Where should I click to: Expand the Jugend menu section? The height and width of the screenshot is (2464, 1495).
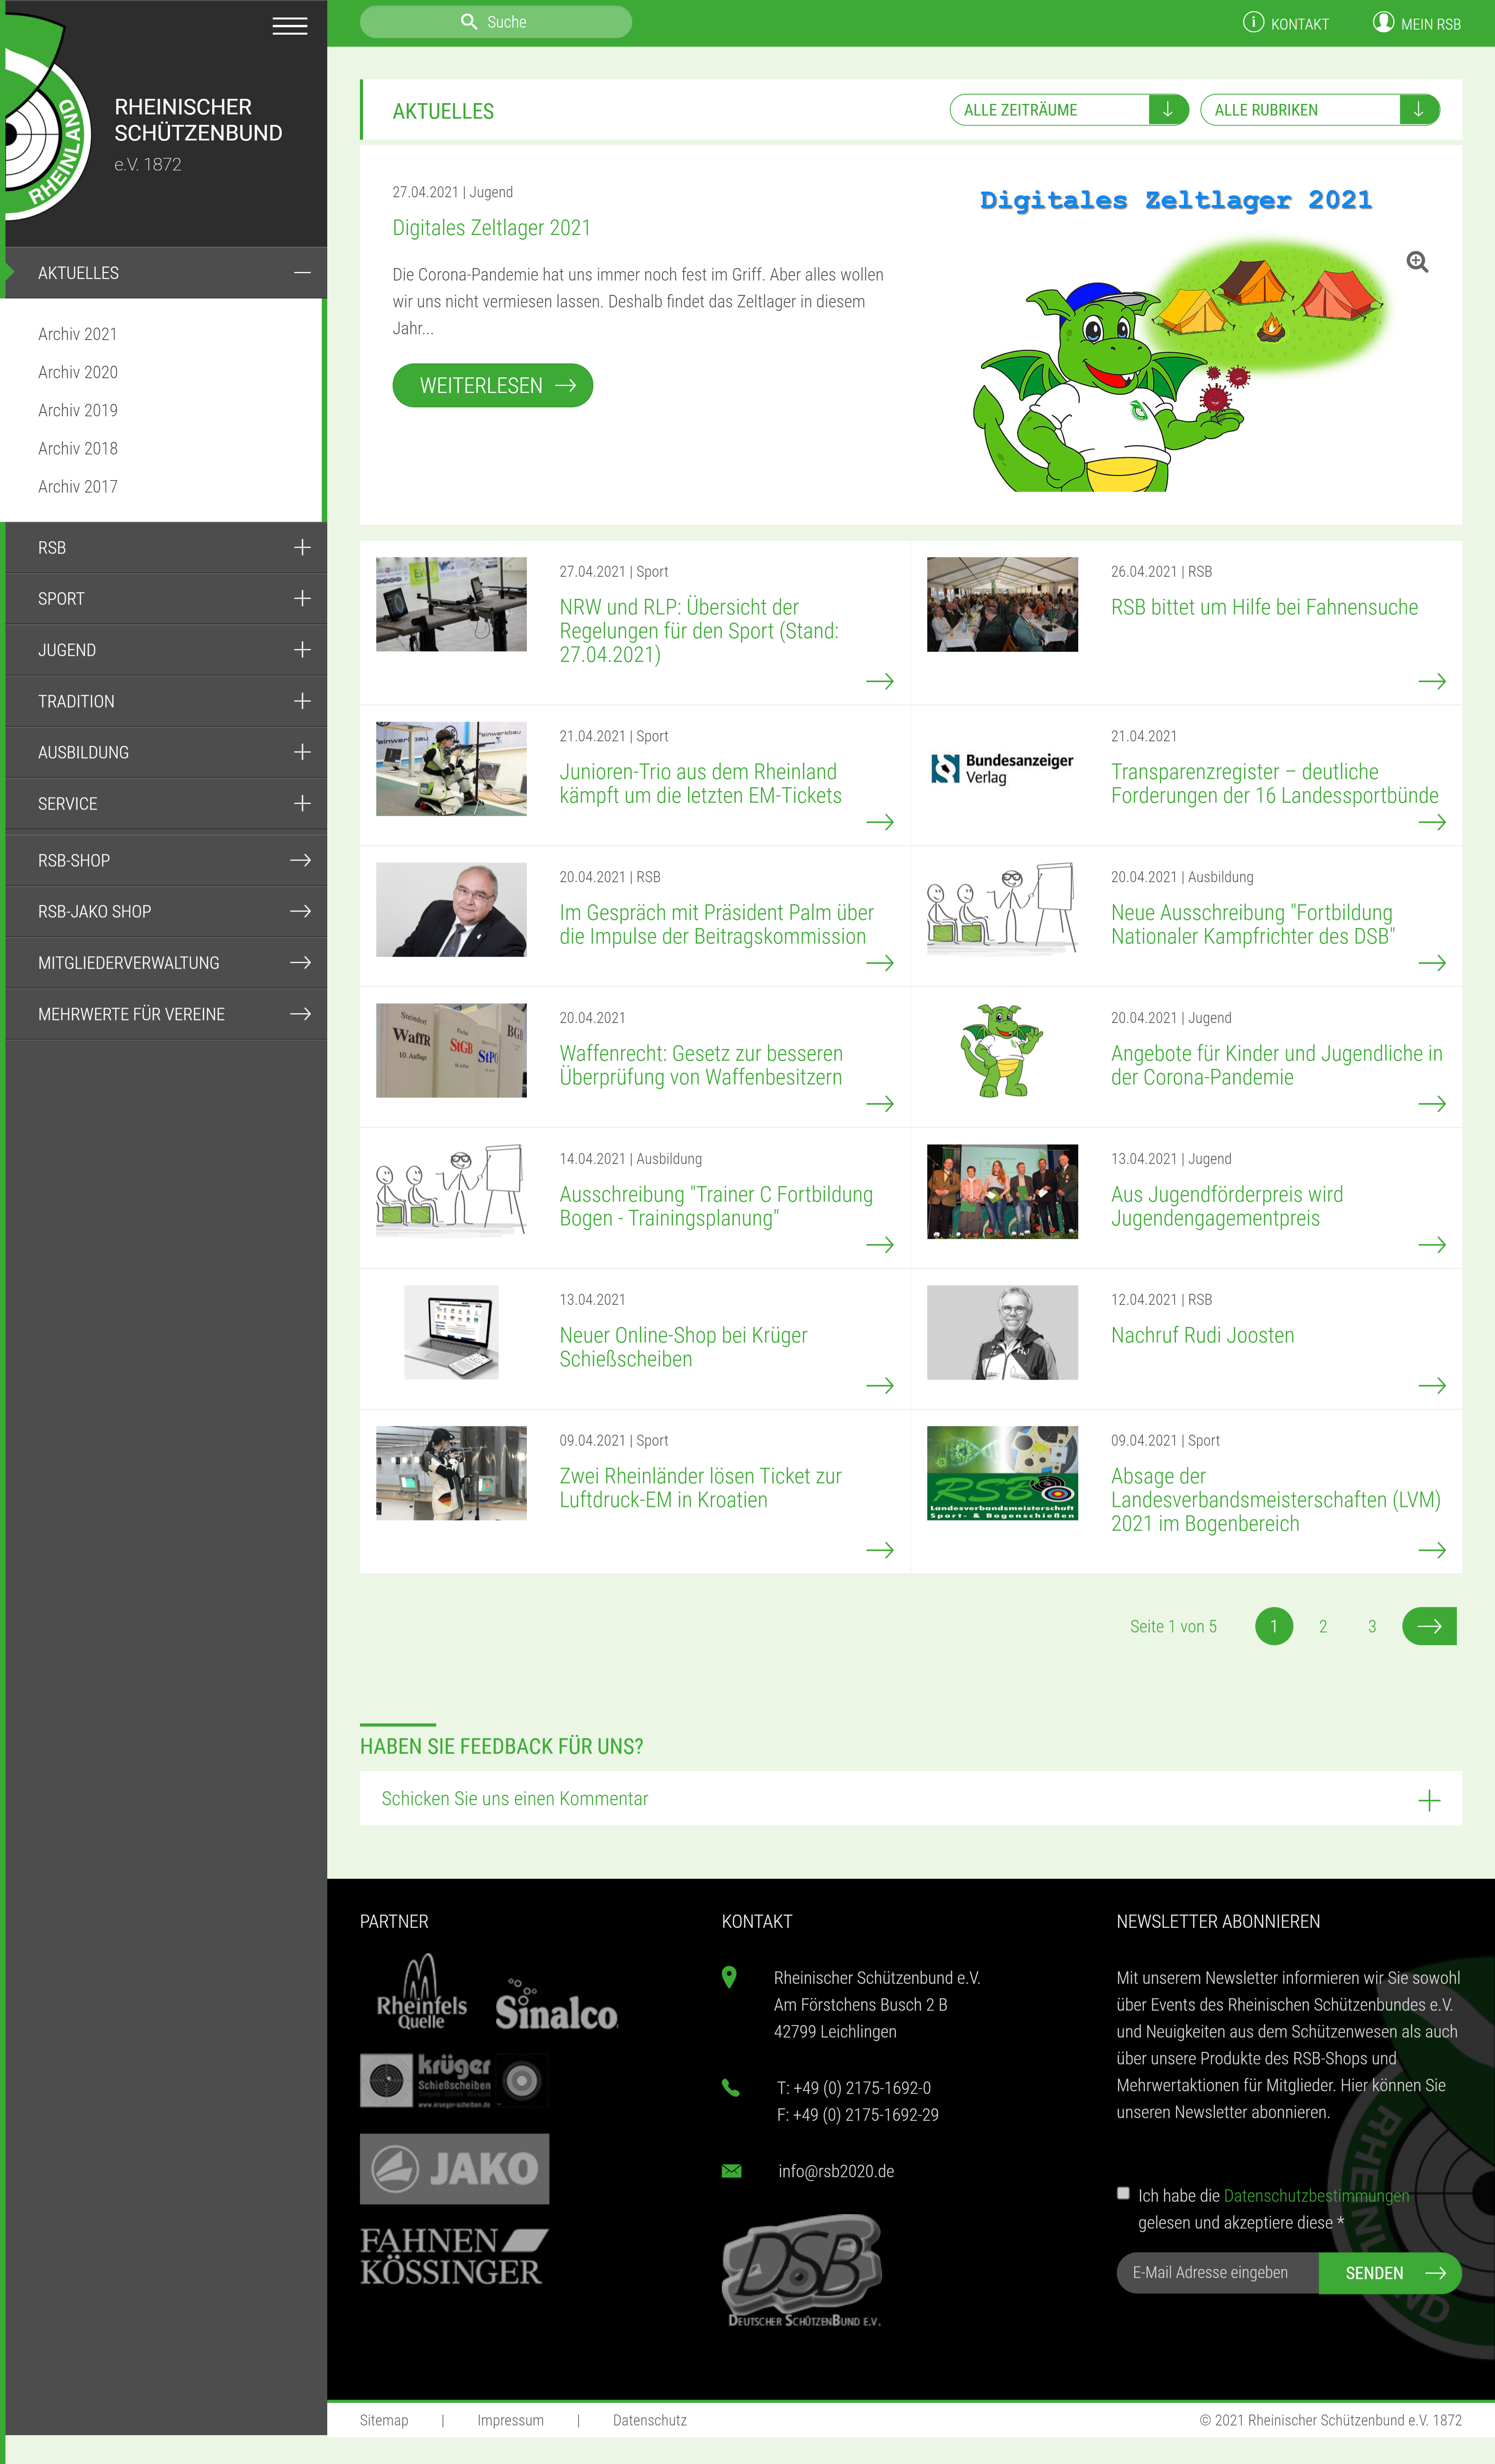(302, 650)
